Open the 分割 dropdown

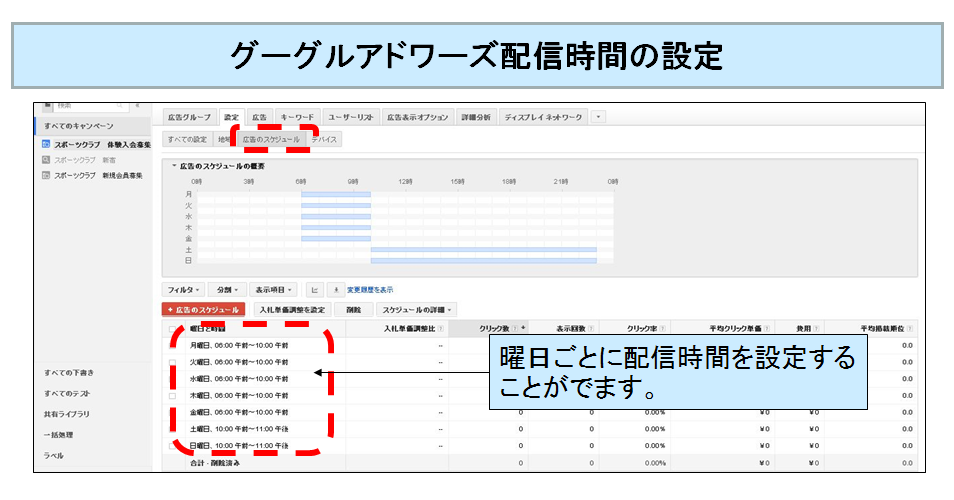tap(227, 290)
